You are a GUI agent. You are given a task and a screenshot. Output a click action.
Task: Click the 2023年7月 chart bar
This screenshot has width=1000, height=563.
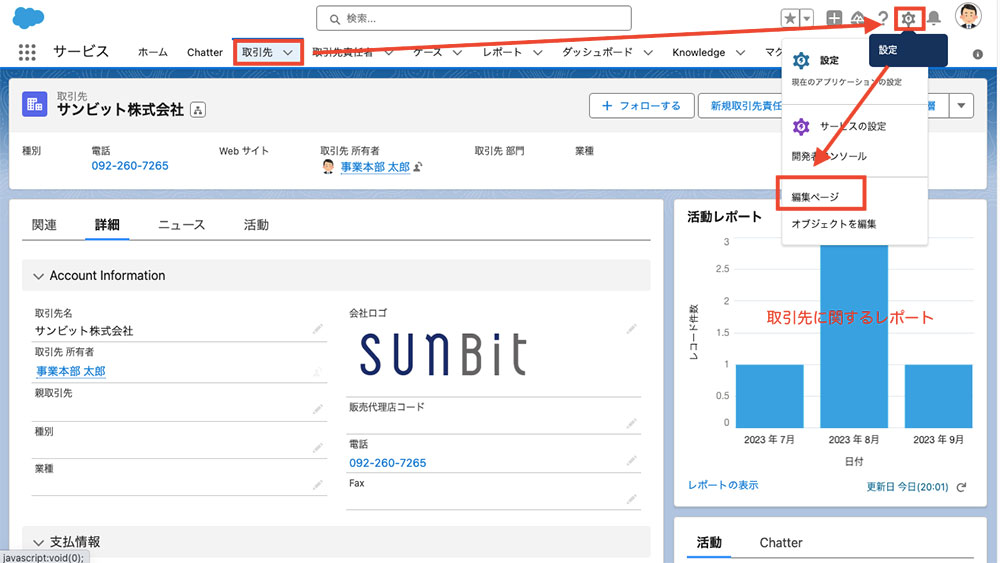tap(769, 396)
